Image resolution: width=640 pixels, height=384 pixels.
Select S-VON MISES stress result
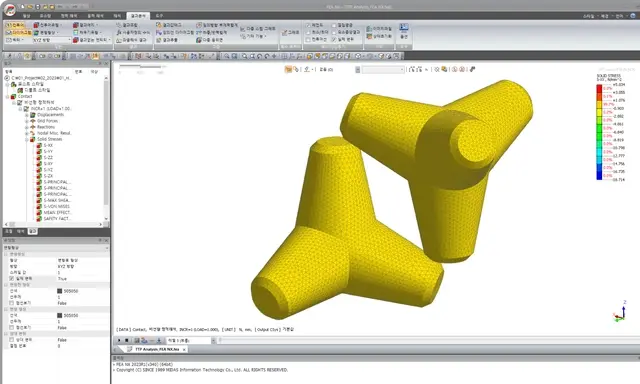click(56, 206)
